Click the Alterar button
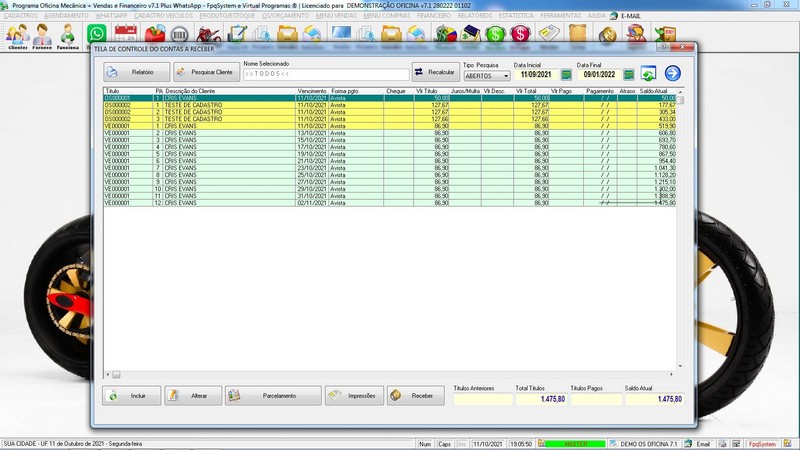Screen dimensions: 800x450 (193, 396)
